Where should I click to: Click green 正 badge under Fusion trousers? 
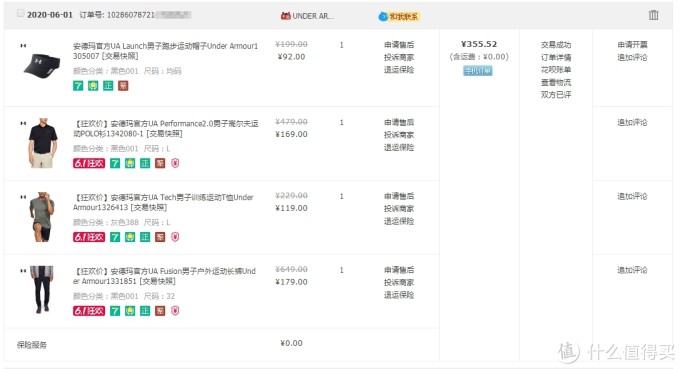click(145, 311)
